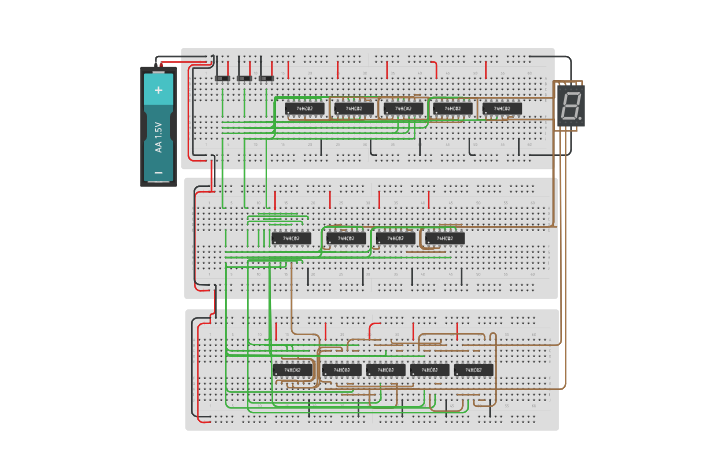Select the center chip on top breadboard
The image size is (725, 453).
[x=403, y=108]
